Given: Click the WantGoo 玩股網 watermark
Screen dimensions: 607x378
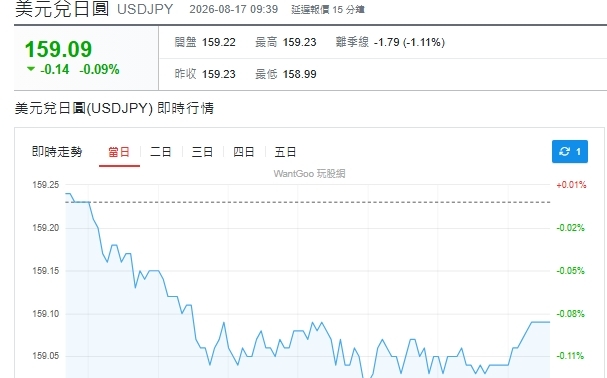Looking at the screenshot, I should pyautogui.click(x=309, y=174).
